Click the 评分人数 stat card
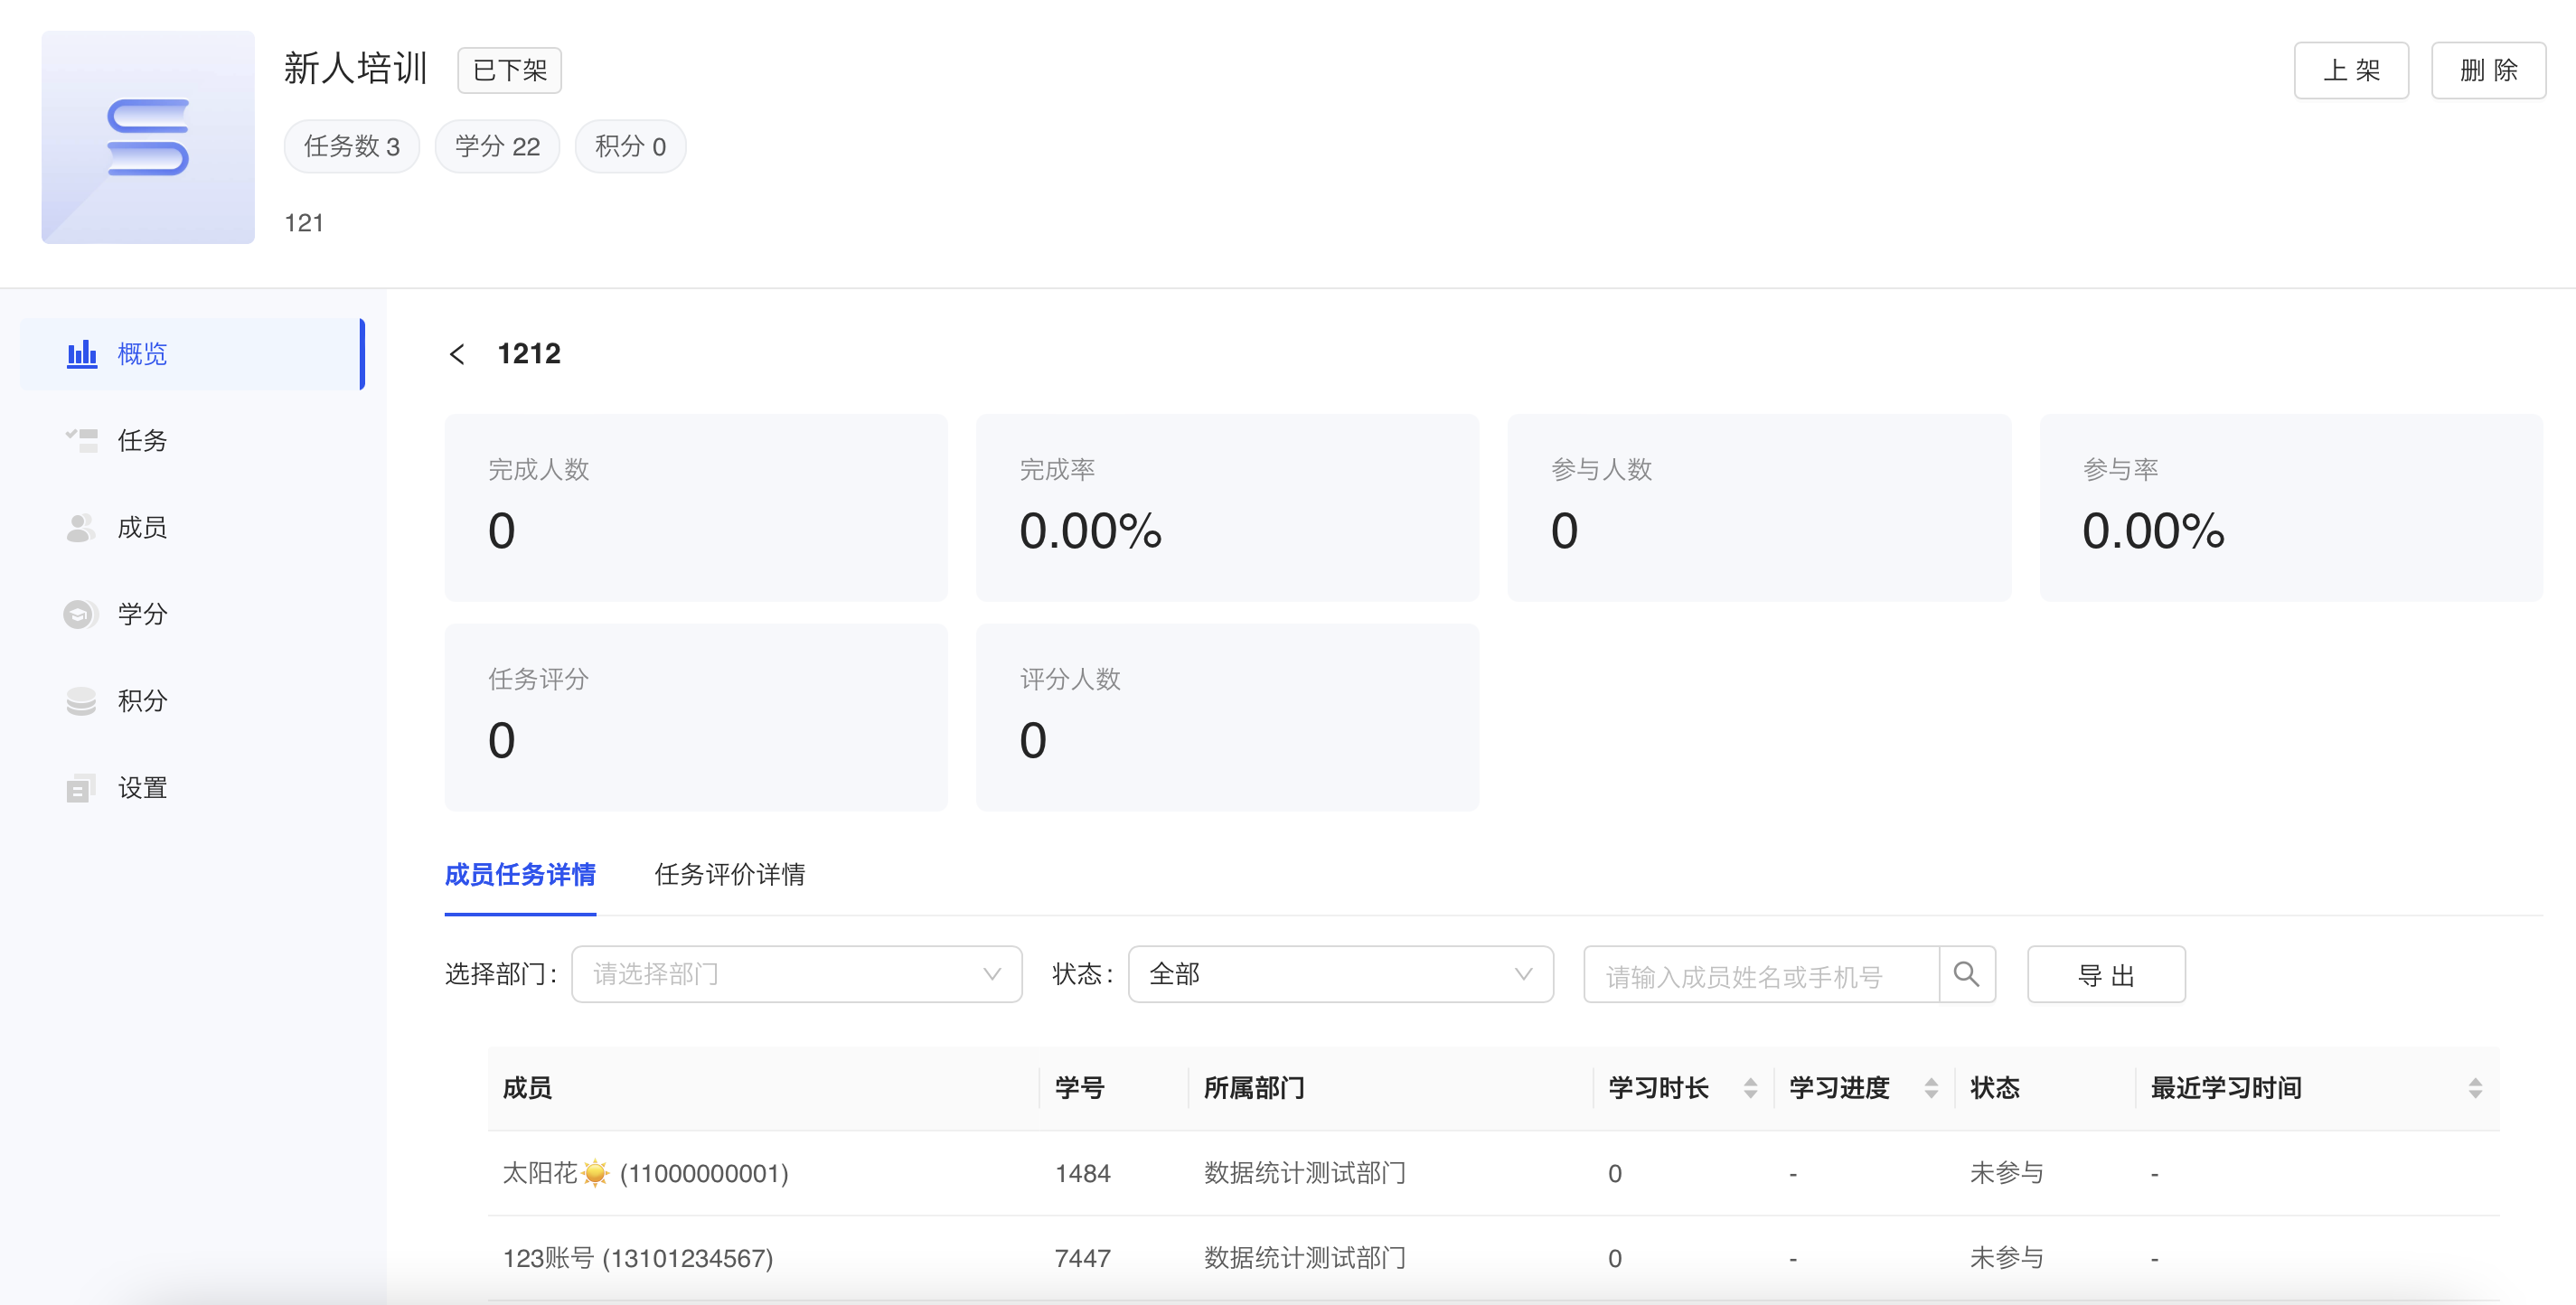The width and height of the screenshot is (2576, 1305). pos(1227,718)
